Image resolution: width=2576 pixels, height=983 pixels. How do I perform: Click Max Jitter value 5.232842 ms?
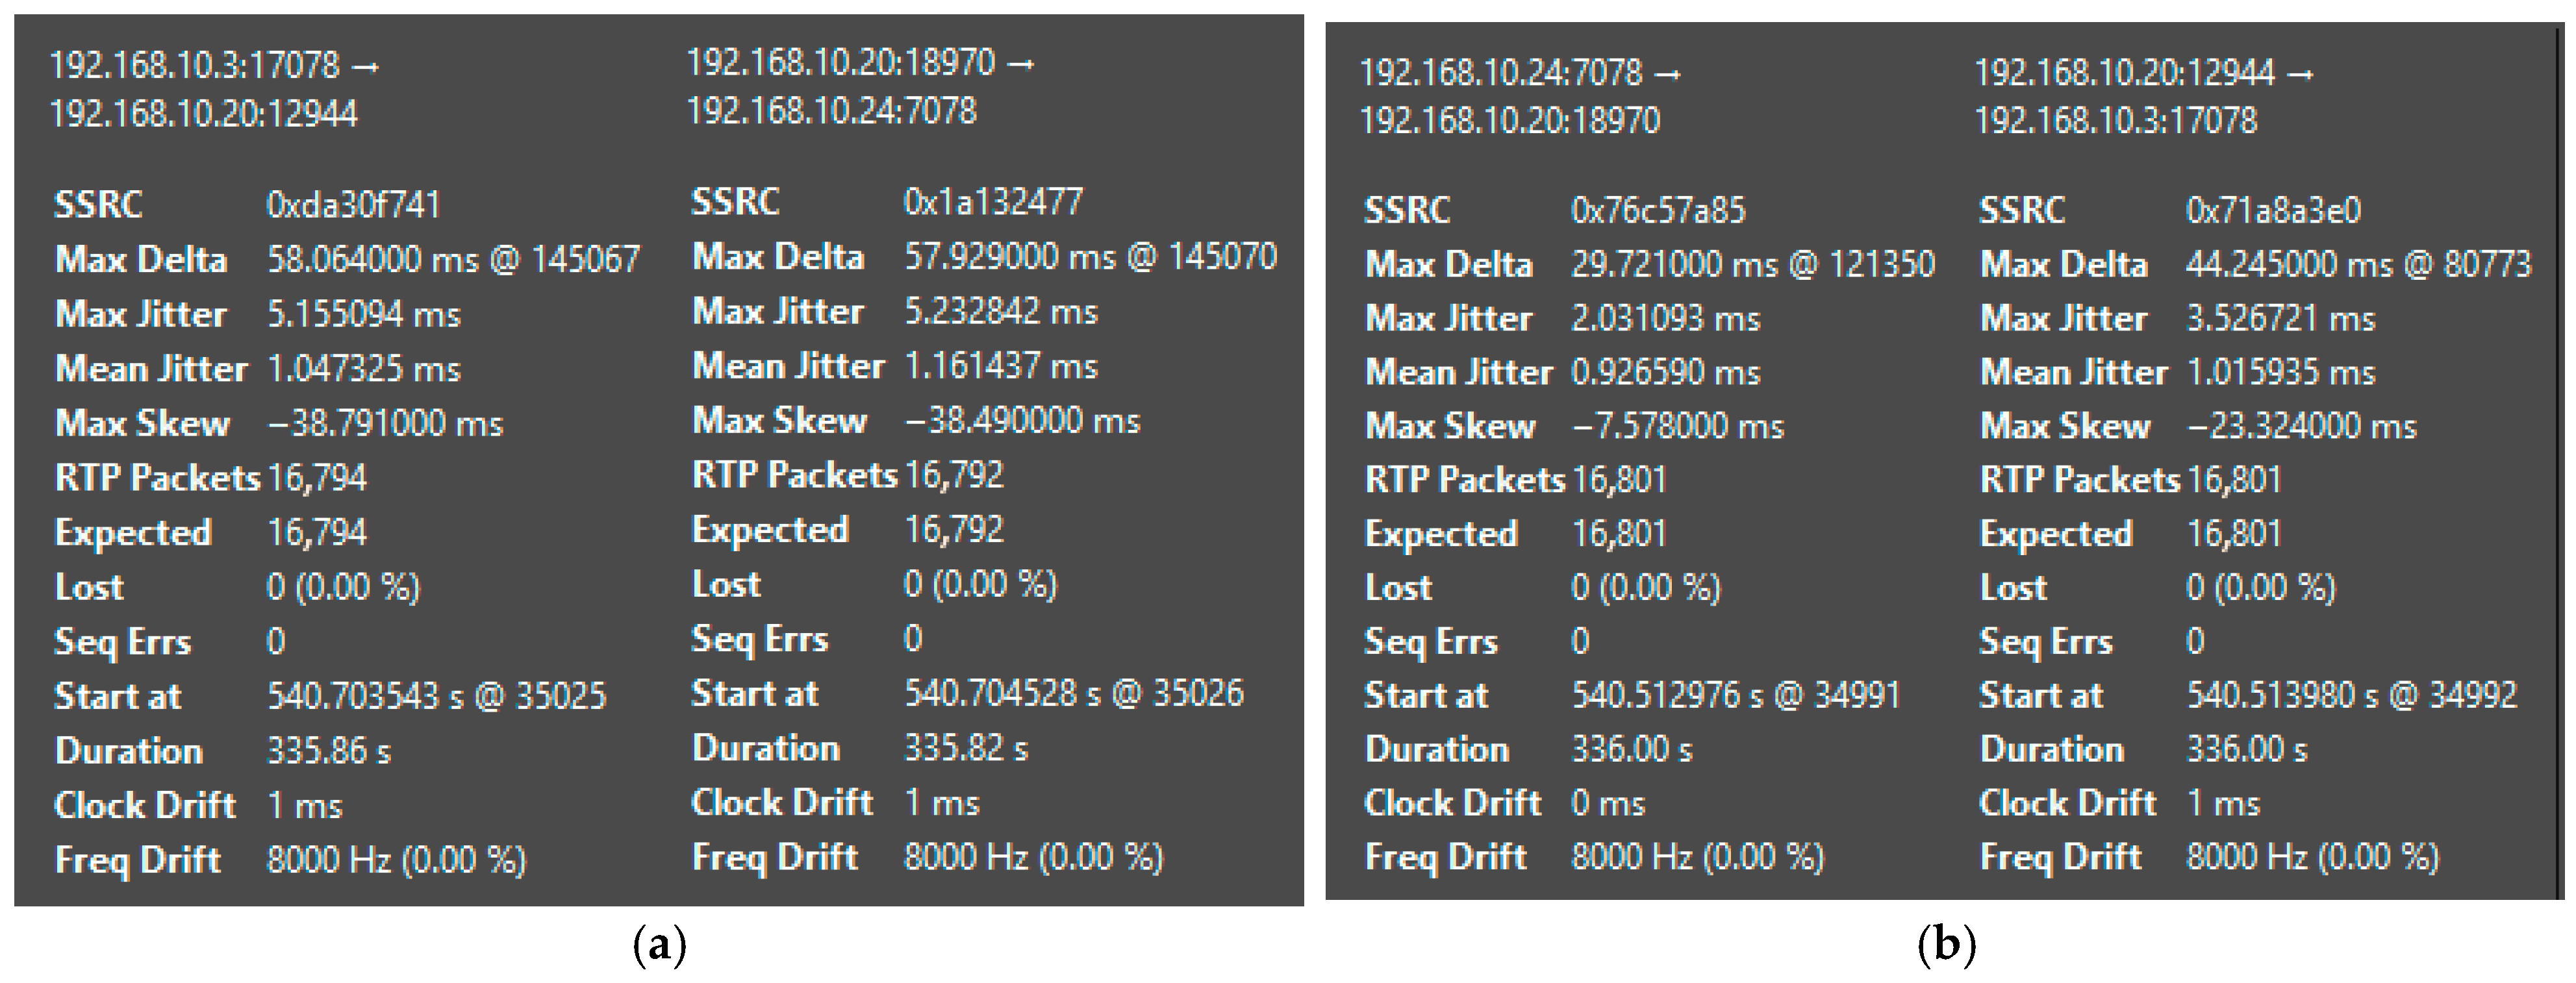click(x=1000, y=312)
